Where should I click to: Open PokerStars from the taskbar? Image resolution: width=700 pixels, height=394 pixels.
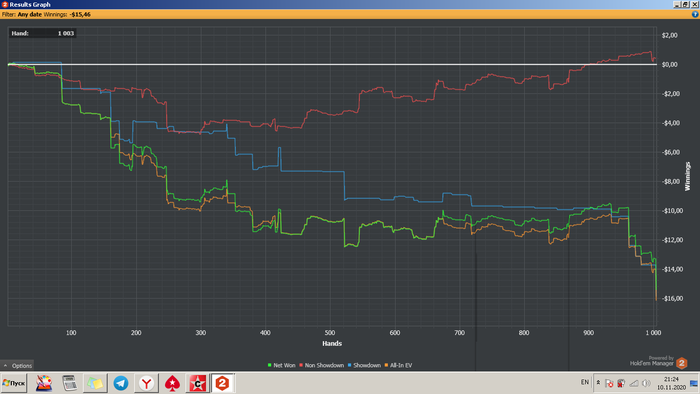click(x=172, y=383)
